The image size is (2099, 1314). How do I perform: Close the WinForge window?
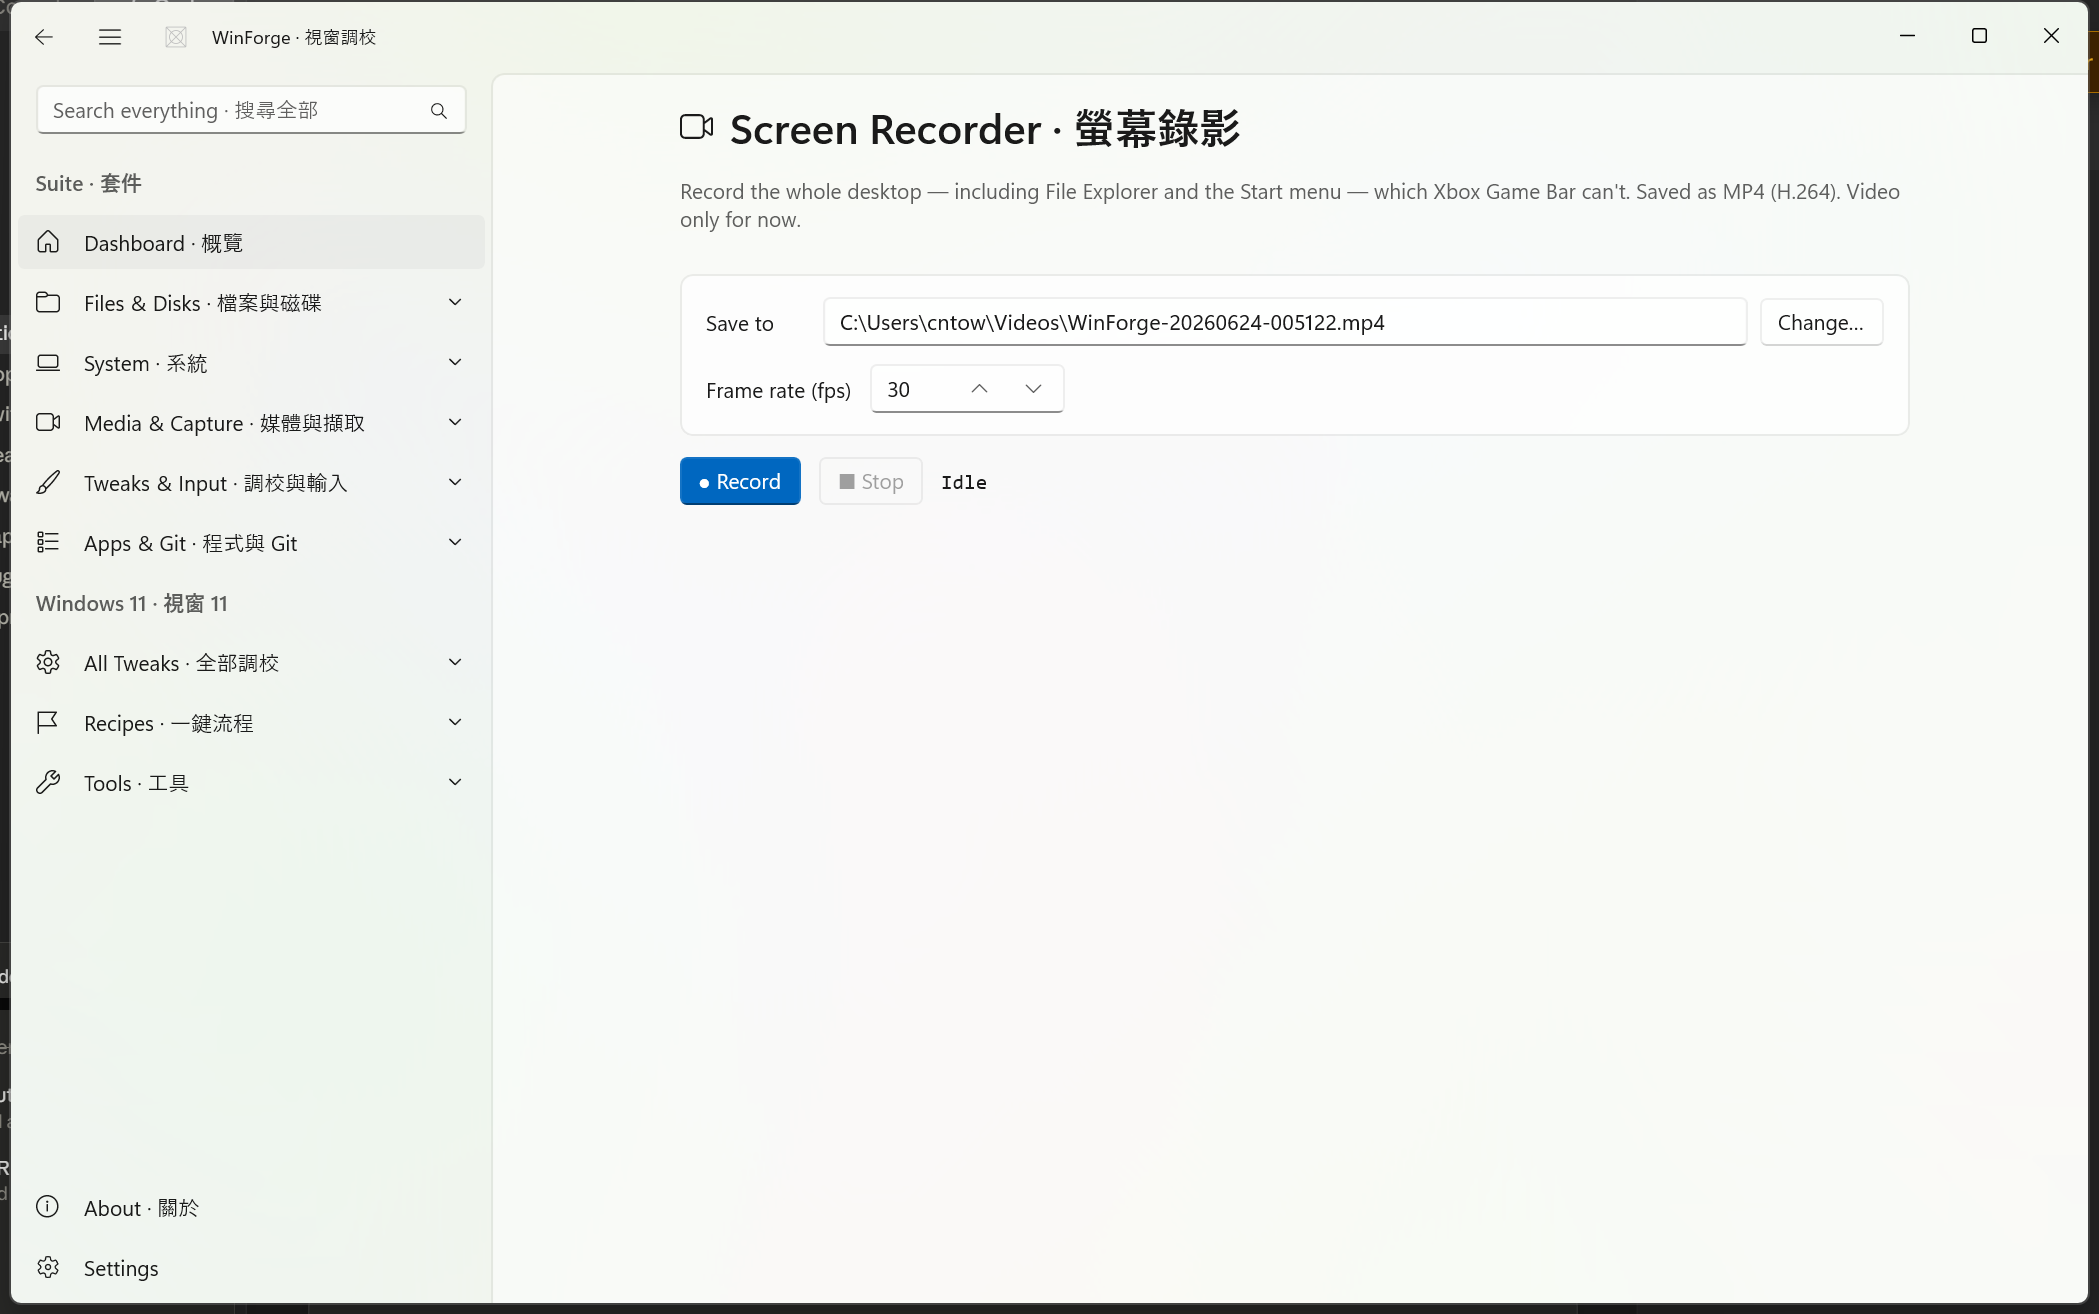tap(2051, 36)
